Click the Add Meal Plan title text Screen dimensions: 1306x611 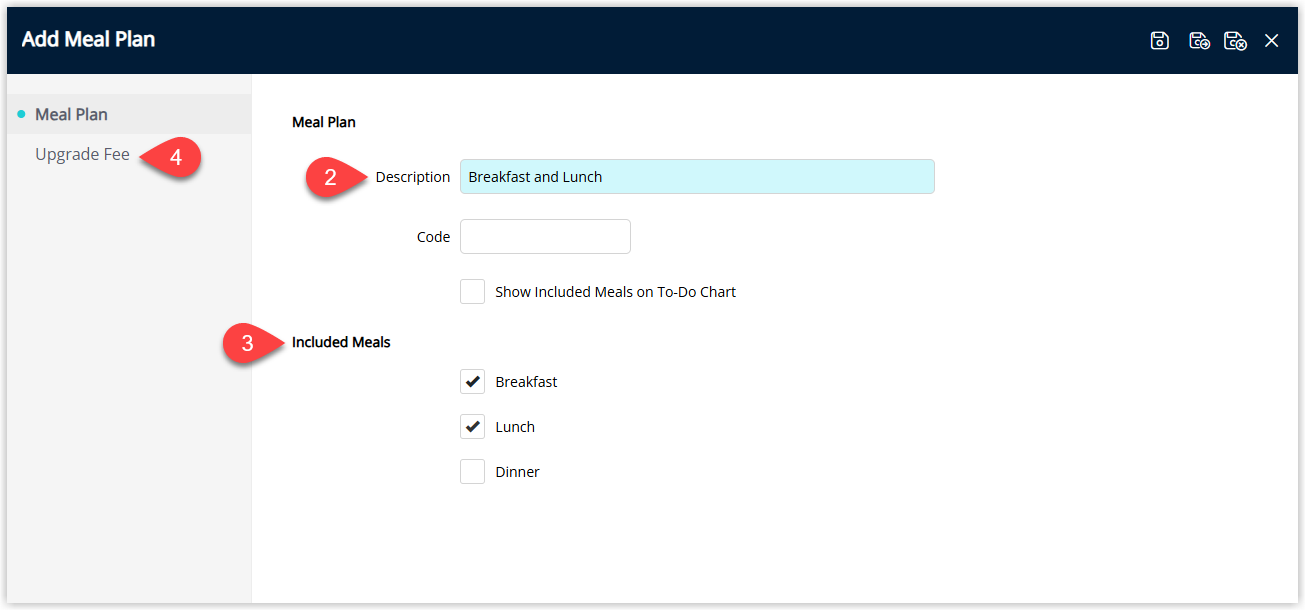tap(88, 40)
